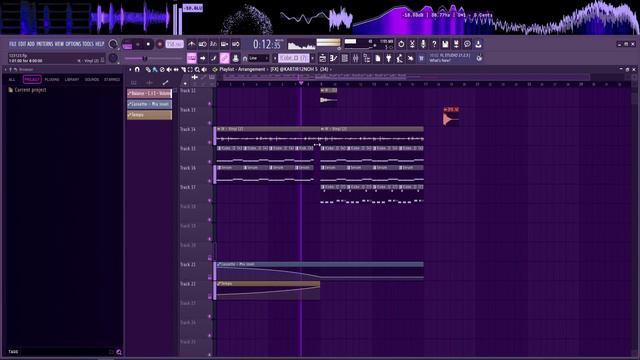
Task: Click the record button
Action: point(160,44)
